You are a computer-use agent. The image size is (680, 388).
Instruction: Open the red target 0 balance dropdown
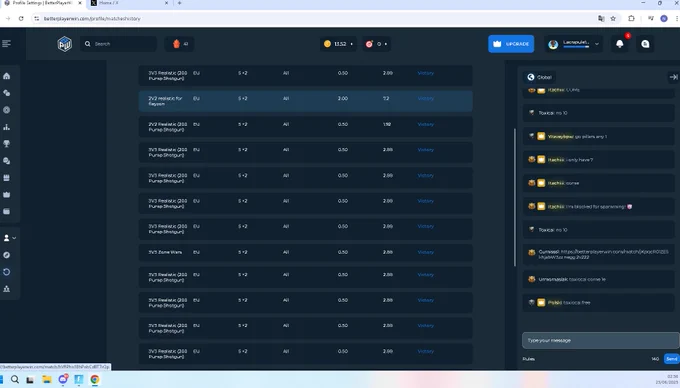[x=376, y=44]
